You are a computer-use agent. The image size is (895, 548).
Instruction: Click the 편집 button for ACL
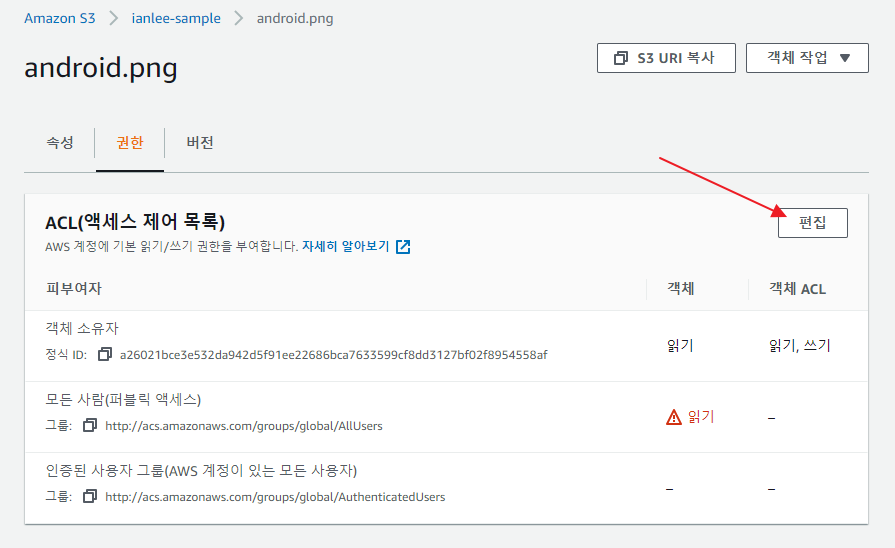click(x=812, y=223)
